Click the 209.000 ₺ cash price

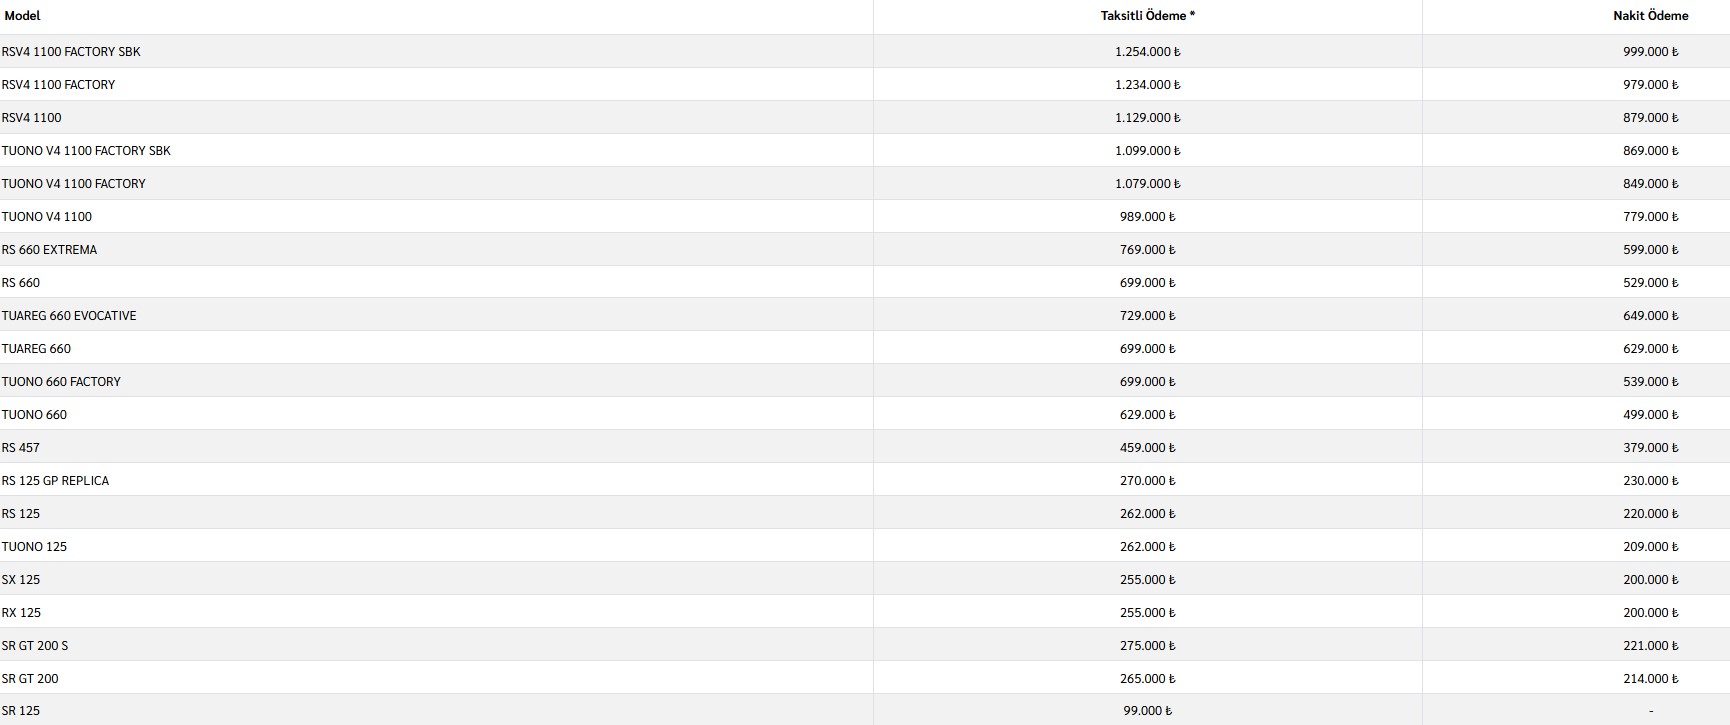[1651, 547]
